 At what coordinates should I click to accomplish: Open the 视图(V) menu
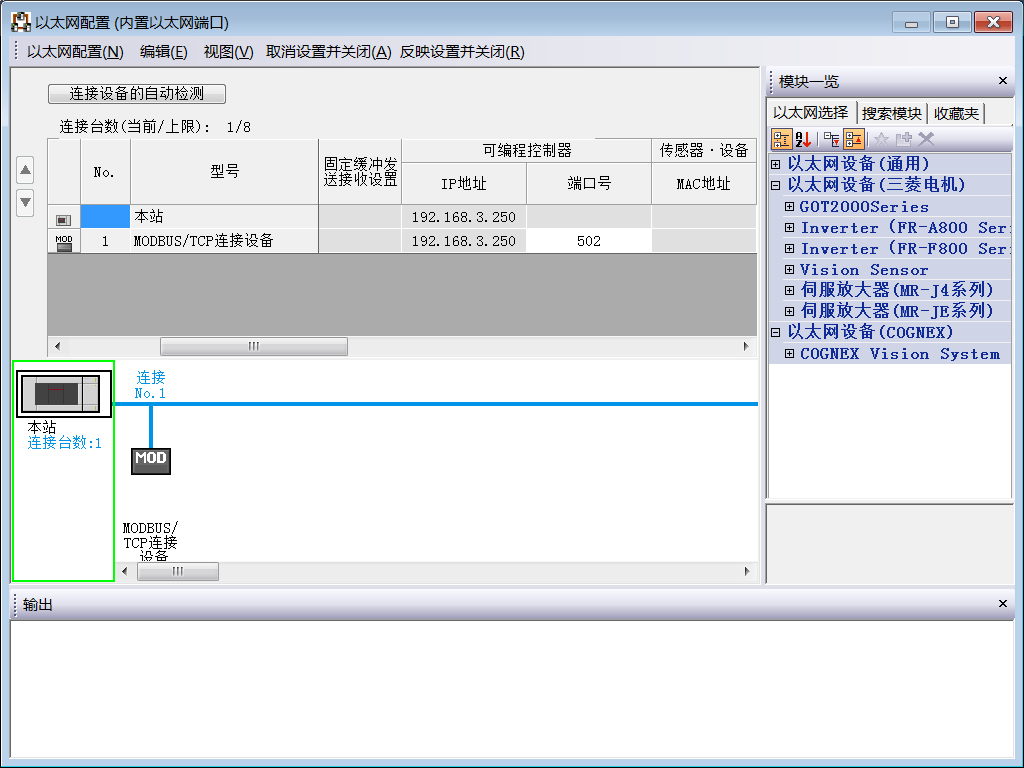coord(228,52)
